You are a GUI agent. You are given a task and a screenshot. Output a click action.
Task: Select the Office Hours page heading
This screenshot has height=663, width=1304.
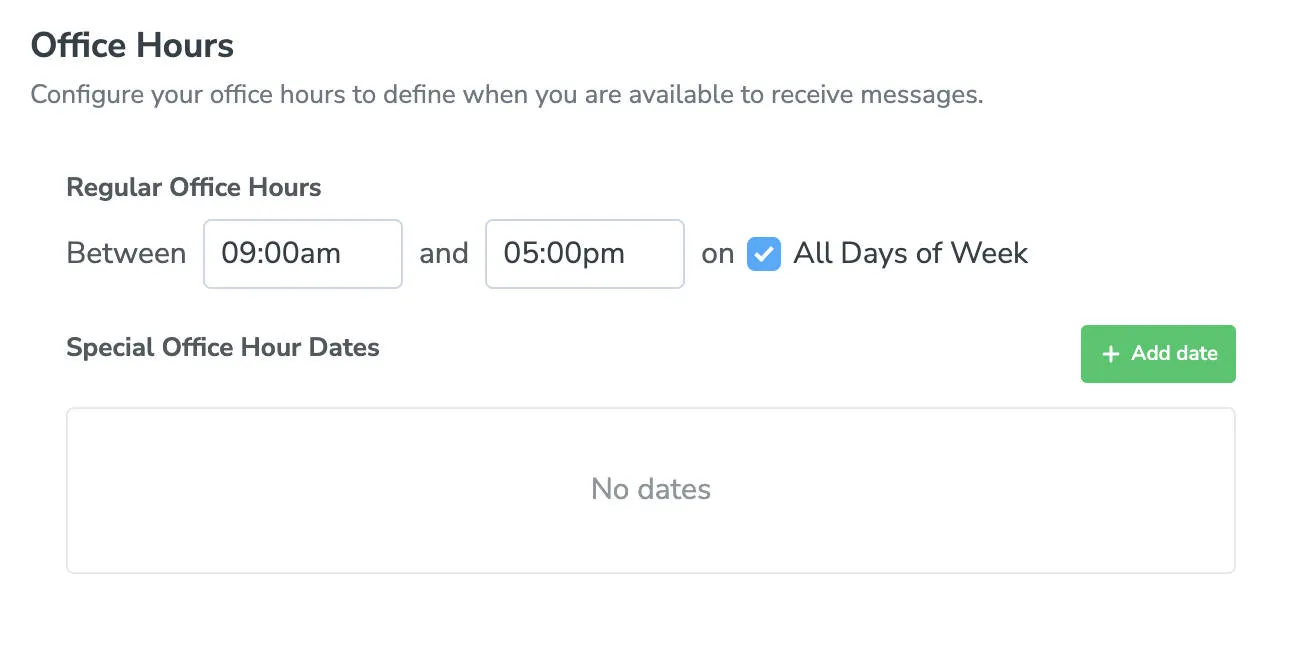click(x=132, y=44)
